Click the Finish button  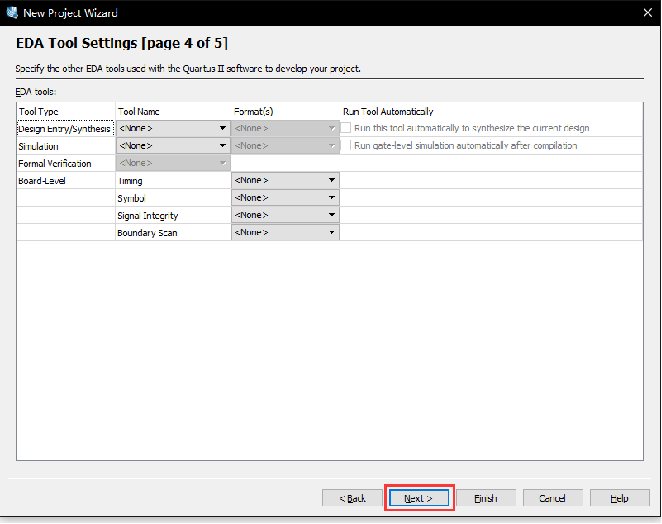486,498
